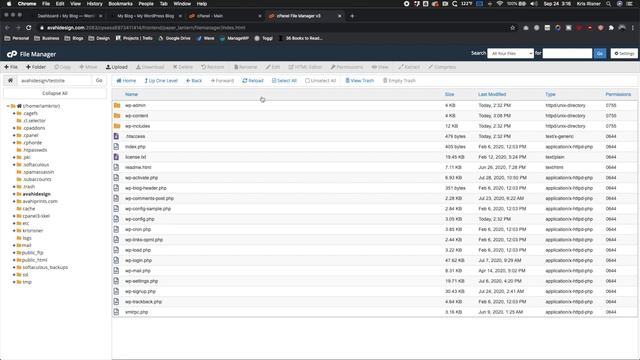Create a new file with +File

click(11, 67)
